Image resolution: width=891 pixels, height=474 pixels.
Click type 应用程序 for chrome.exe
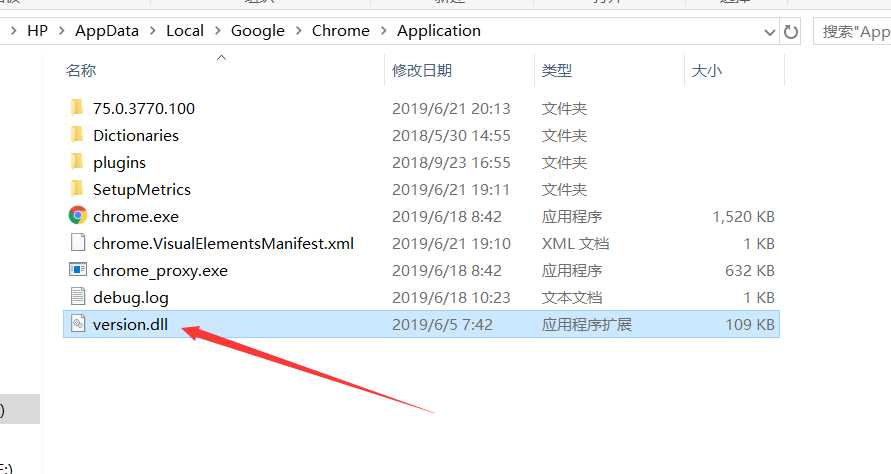572,217
